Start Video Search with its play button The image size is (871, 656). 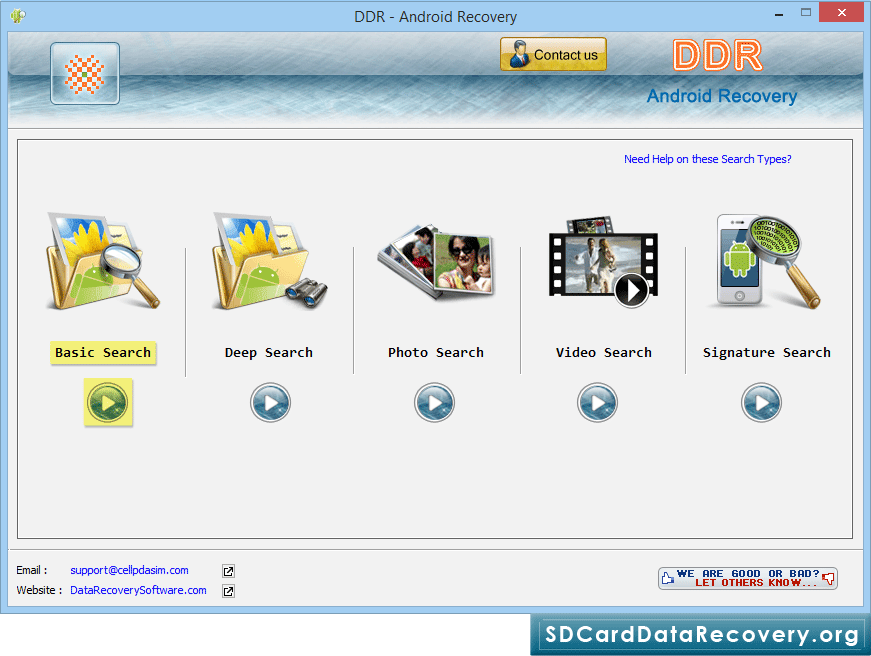click(597, 402)
